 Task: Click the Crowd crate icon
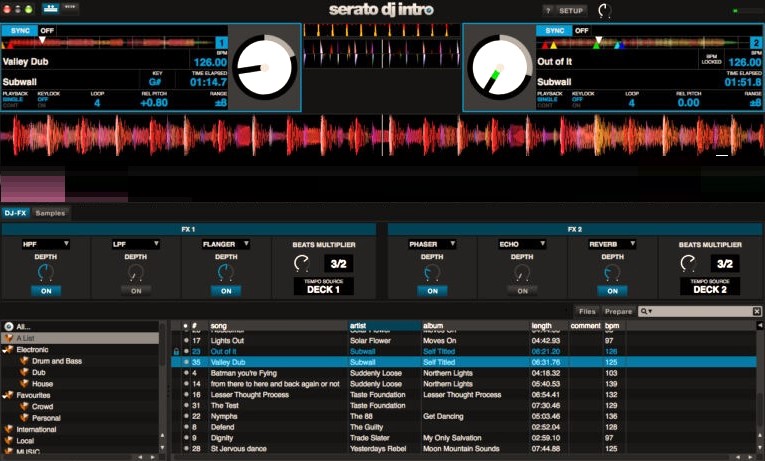coord(24,406)
